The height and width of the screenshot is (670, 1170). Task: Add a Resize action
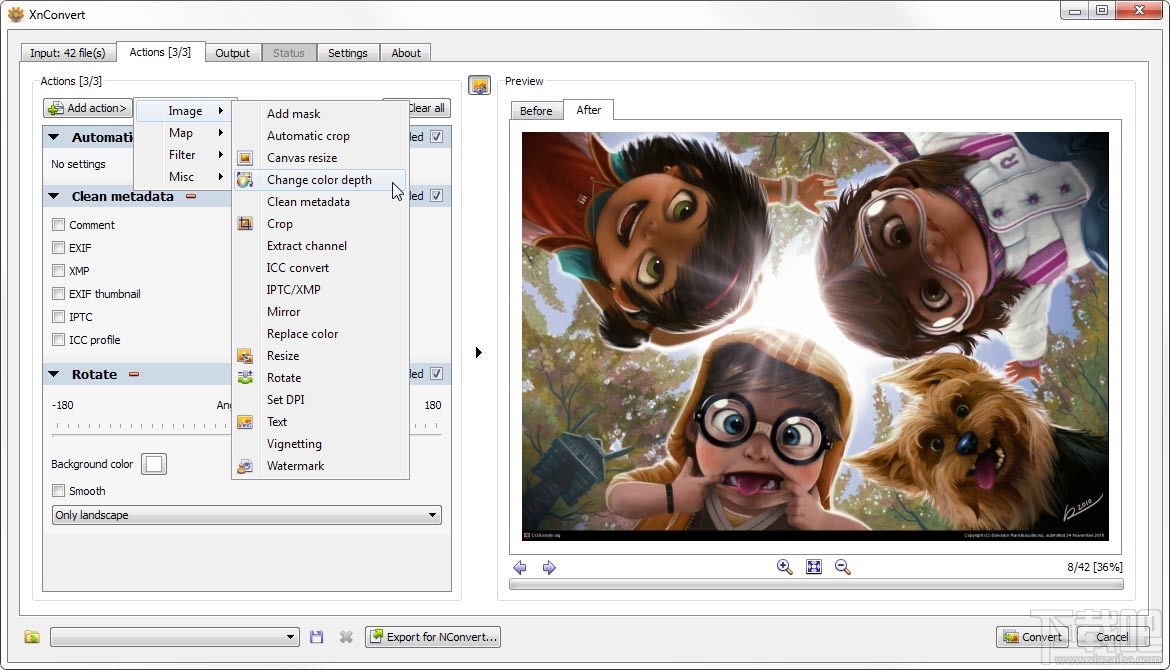283,355
